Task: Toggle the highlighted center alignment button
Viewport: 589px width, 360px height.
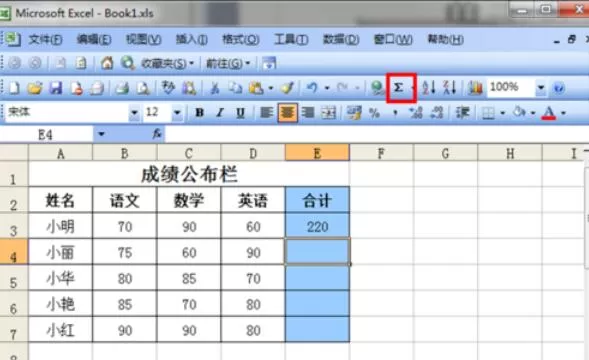Action: (x=287, y=112)
